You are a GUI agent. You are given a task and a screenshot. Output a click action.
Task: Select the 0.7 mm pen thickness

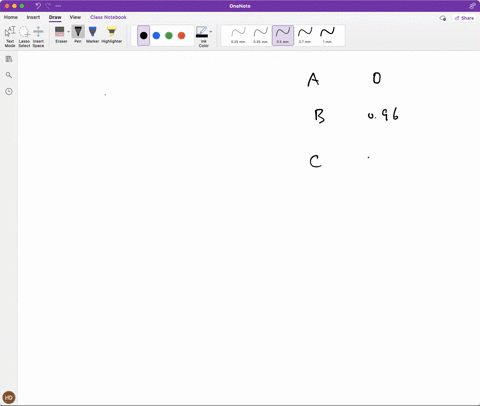click(305, 35)
